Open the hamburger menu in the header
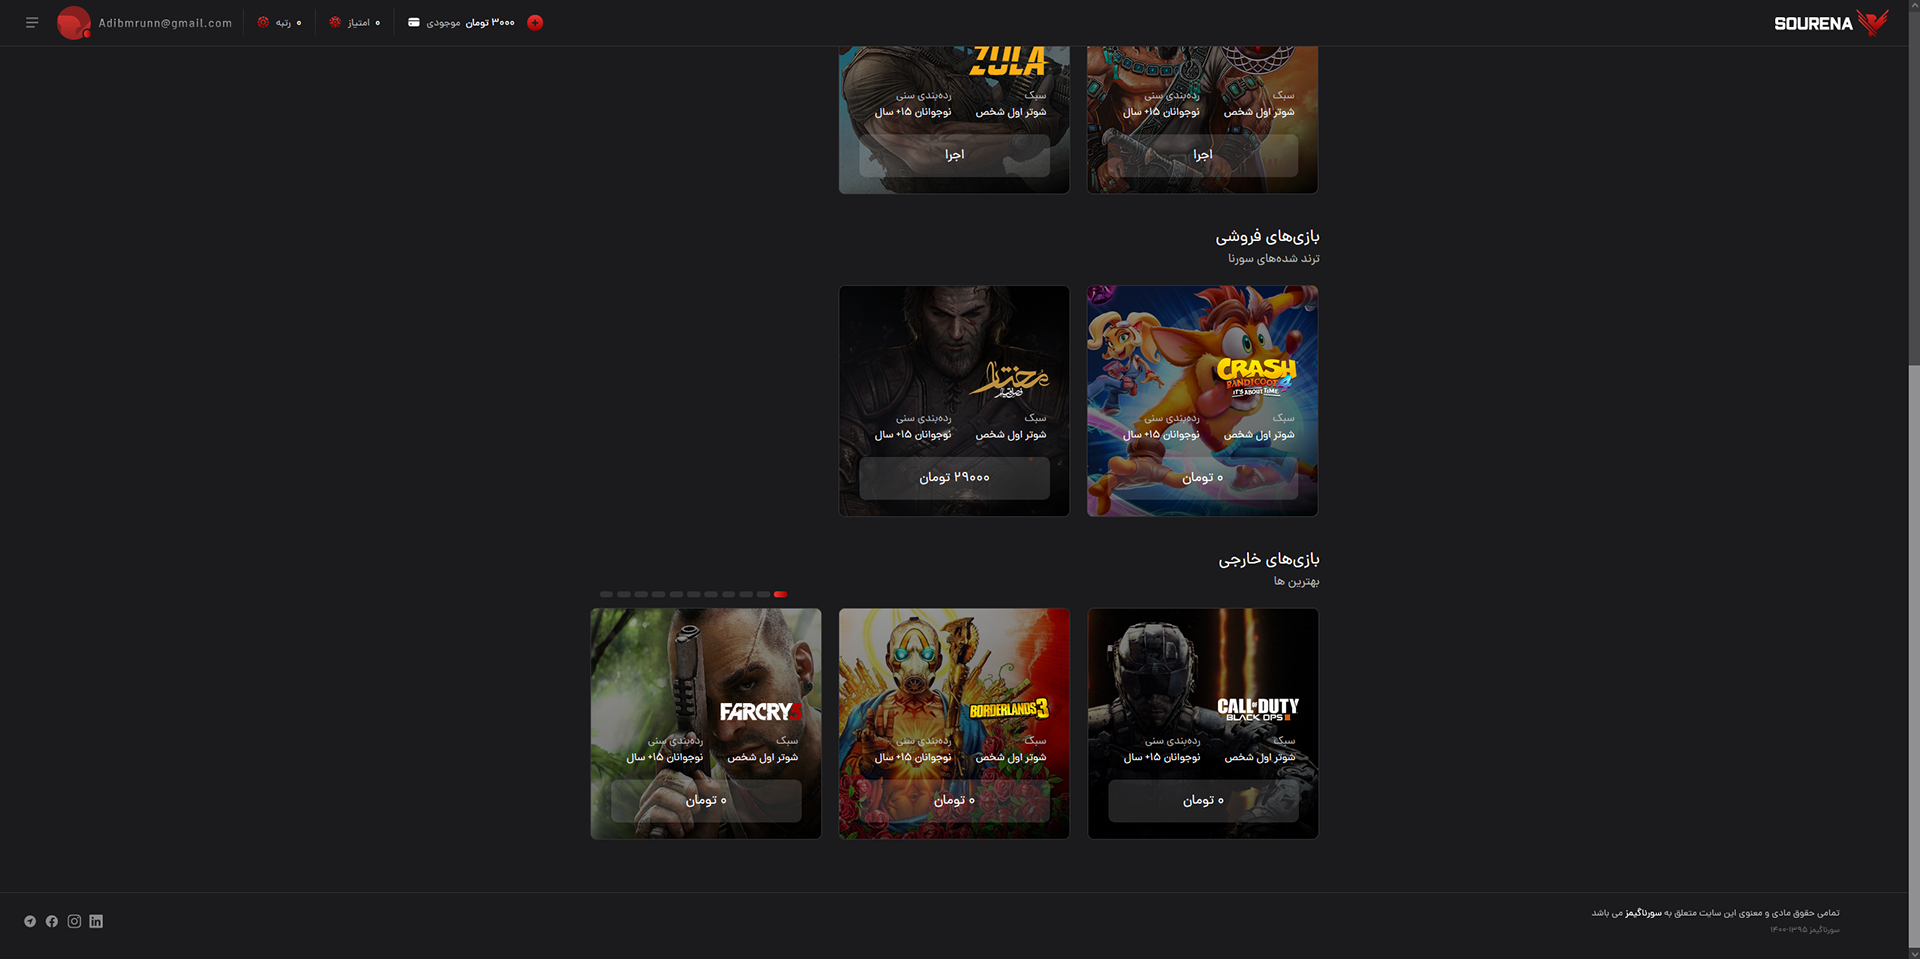The width and height of the screenshot is (1920, 959). tap(32, 22)
